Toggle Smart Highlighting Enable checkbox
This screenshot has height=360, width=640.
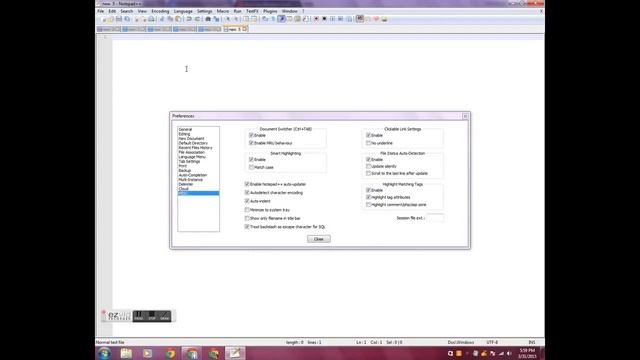(251, 159)
